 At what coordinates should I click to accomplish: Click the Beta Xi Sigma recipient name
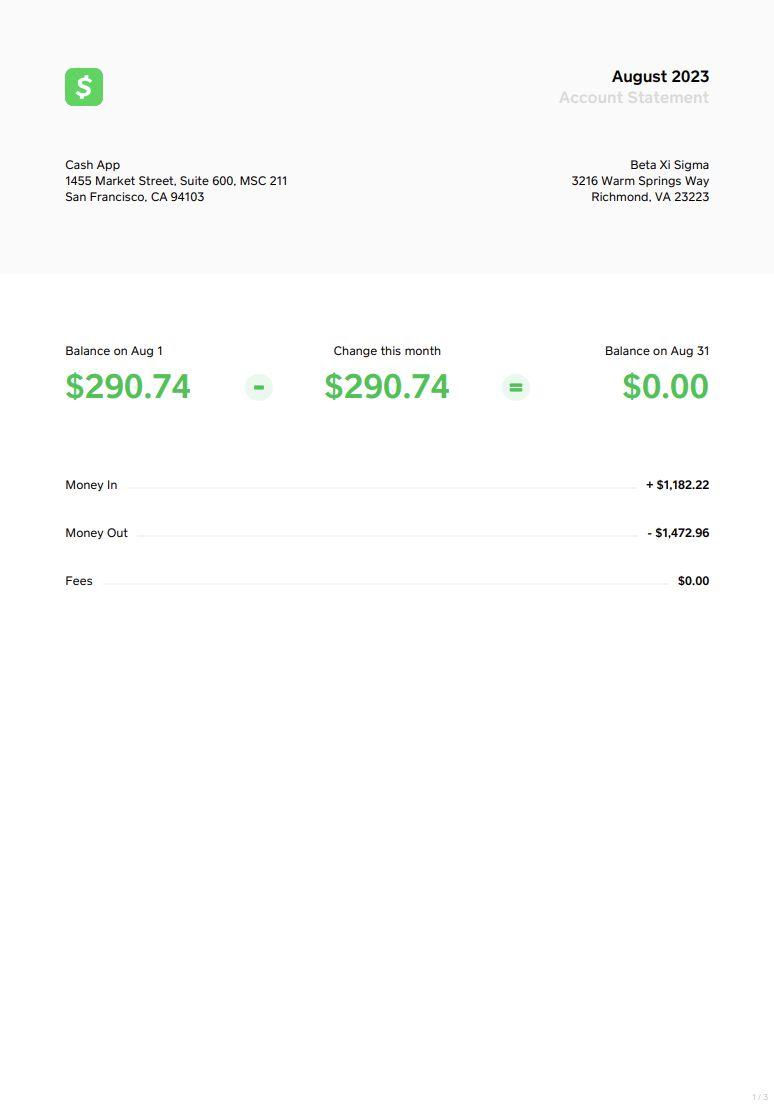click(x=669, y=165)
